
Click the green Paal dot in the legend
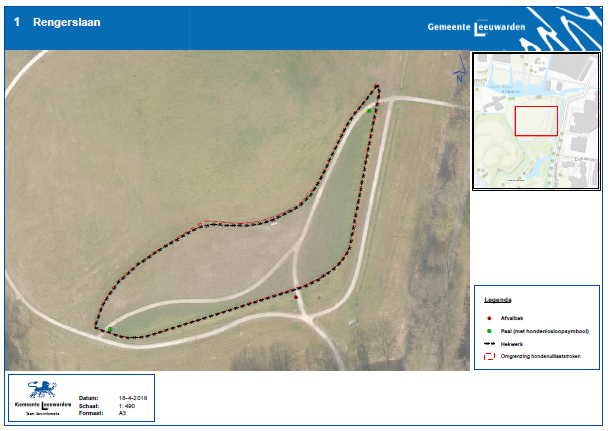[488, 330]
